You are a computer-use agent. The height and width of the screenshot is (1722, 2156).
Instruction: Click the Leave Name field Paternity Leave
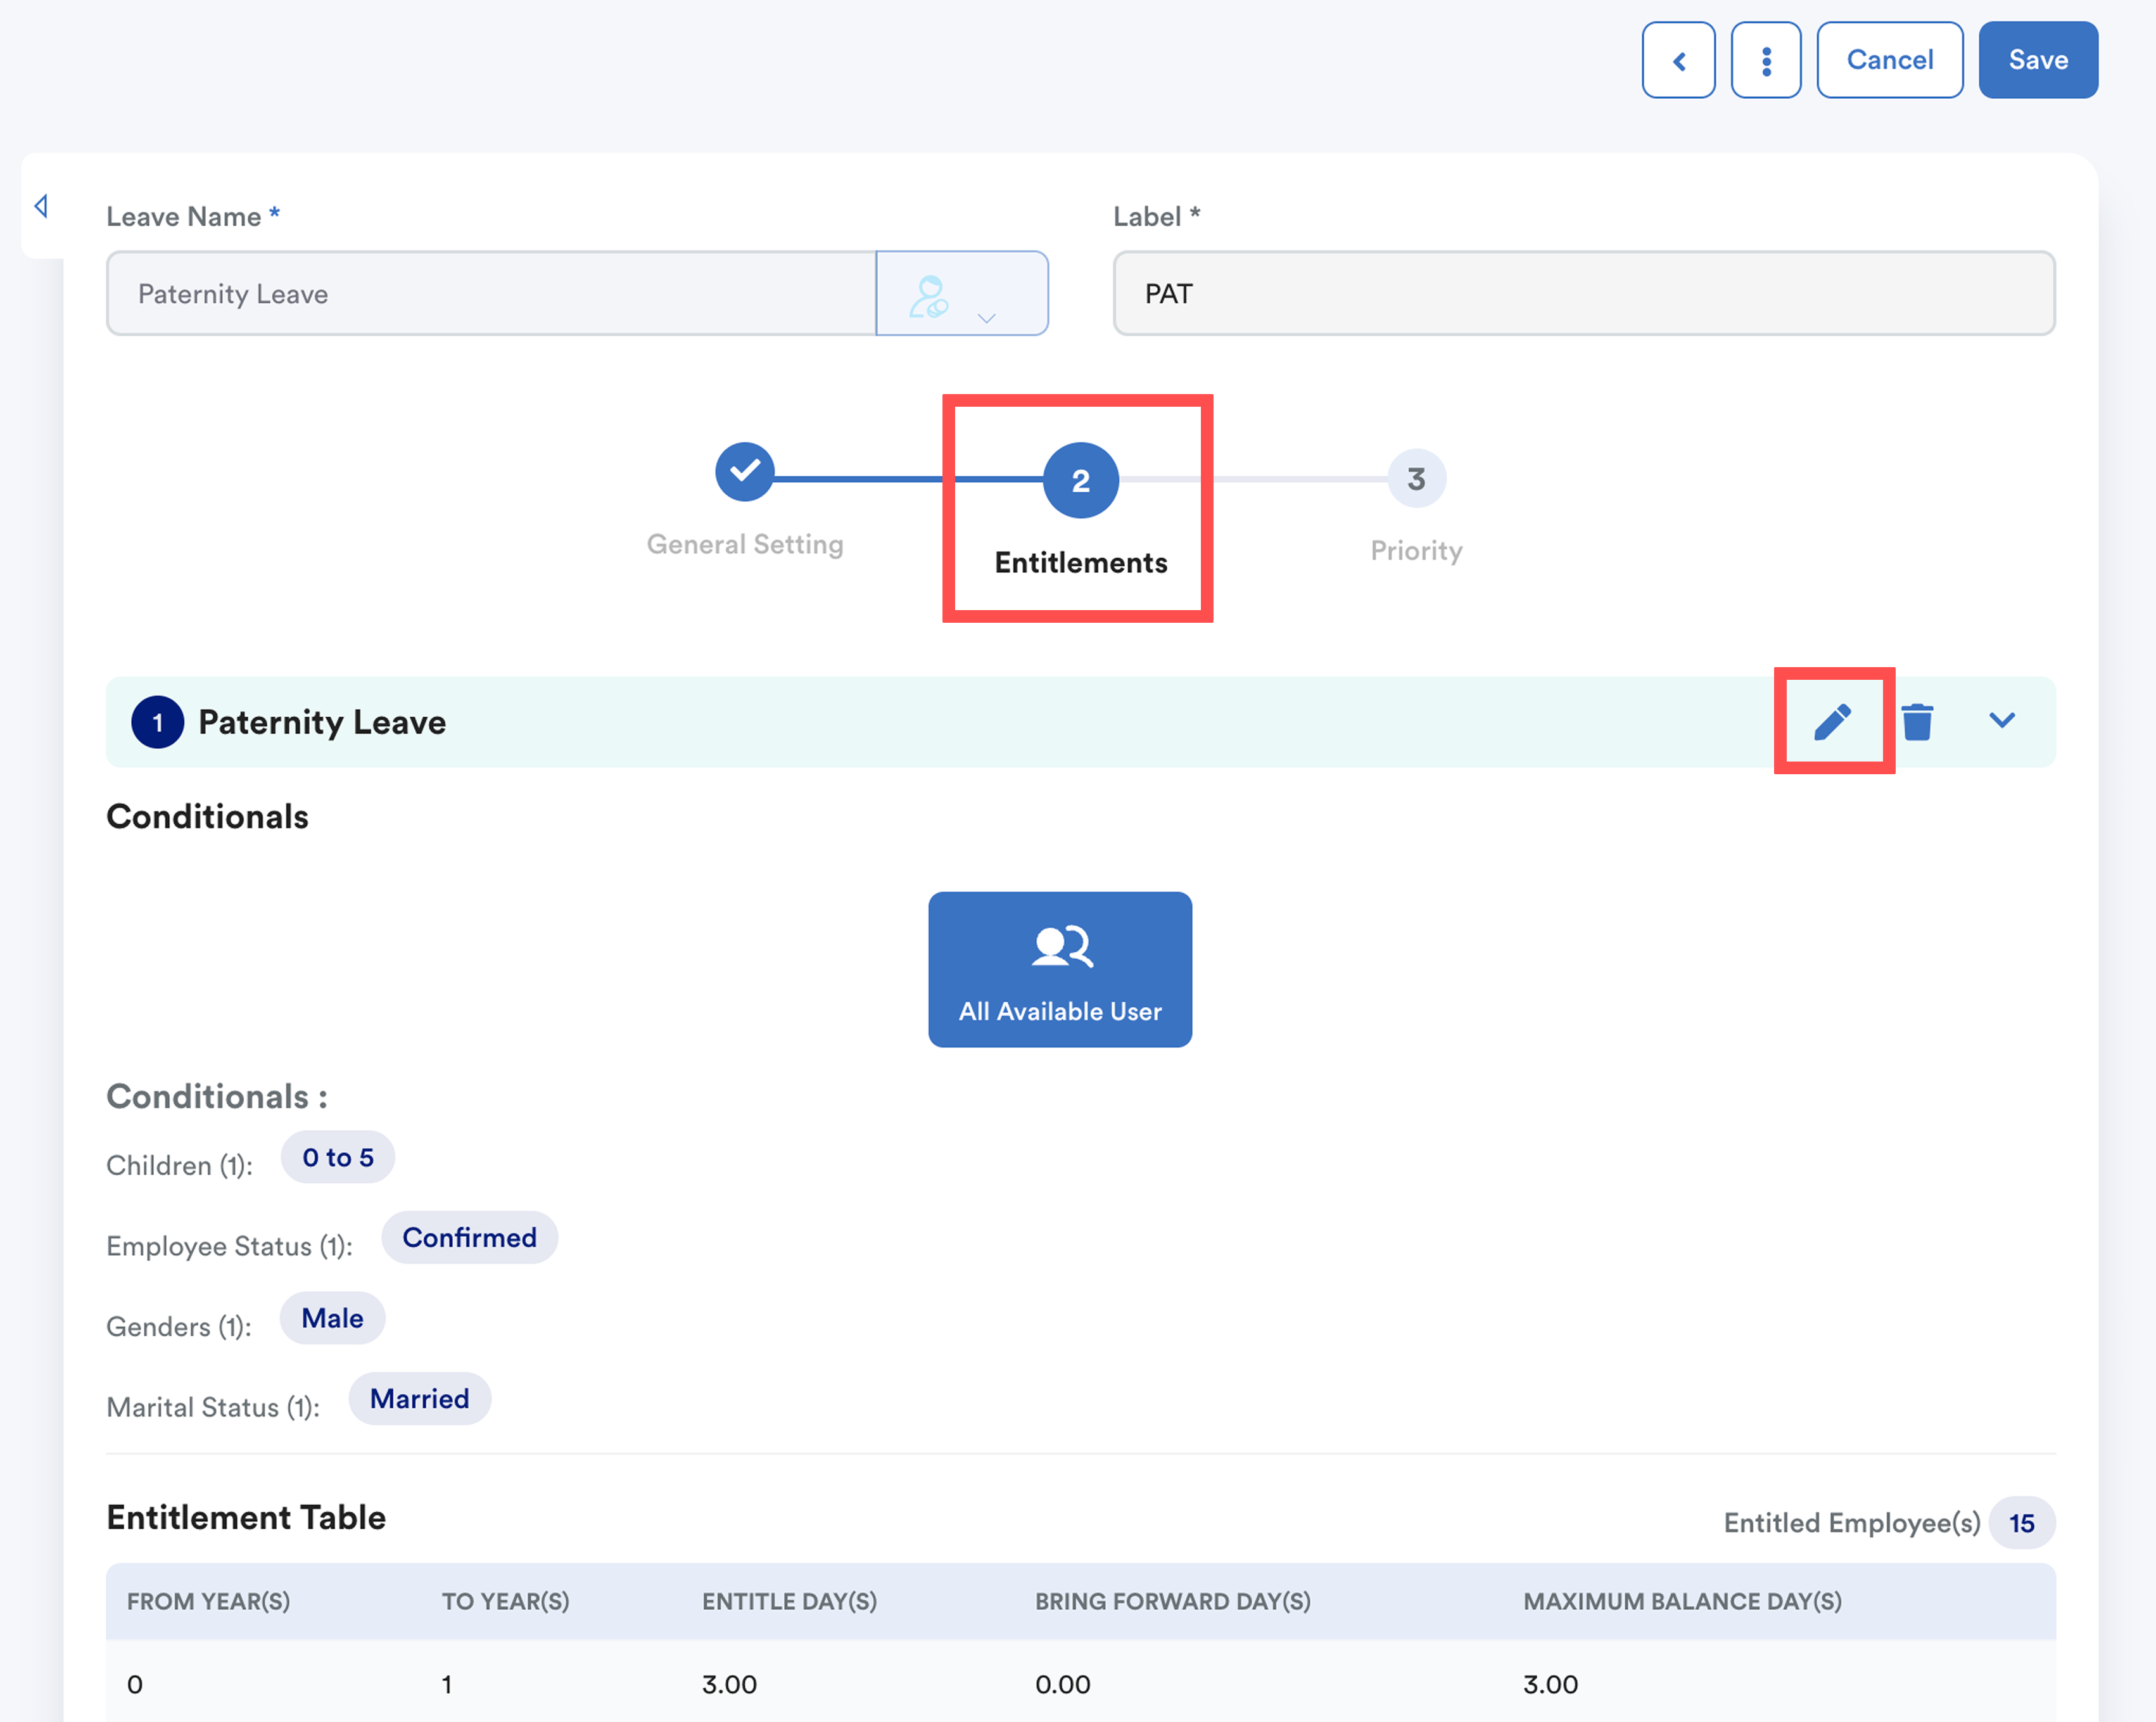(x=490, y=294)
